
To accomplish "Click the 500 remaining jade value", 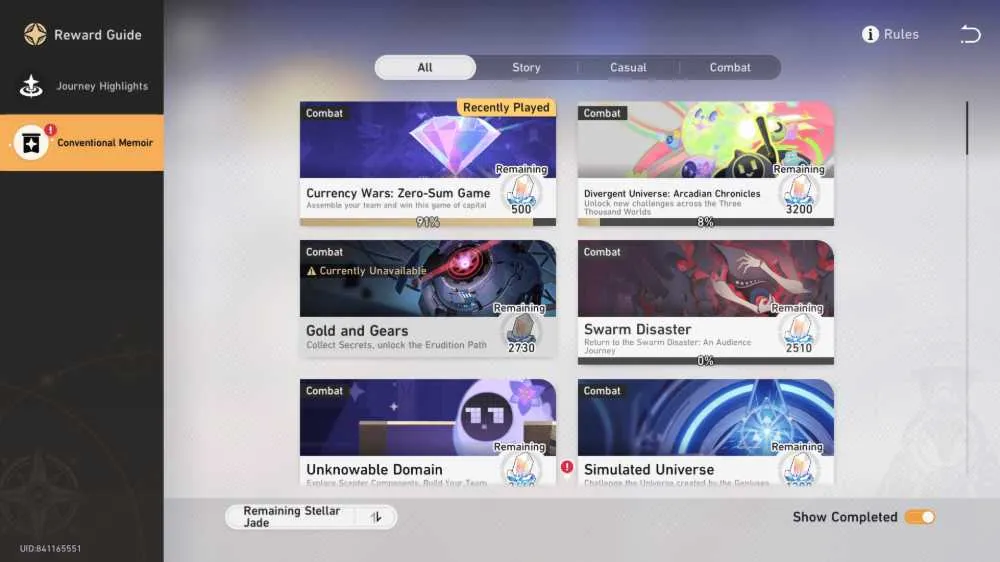I will (521, 209).
